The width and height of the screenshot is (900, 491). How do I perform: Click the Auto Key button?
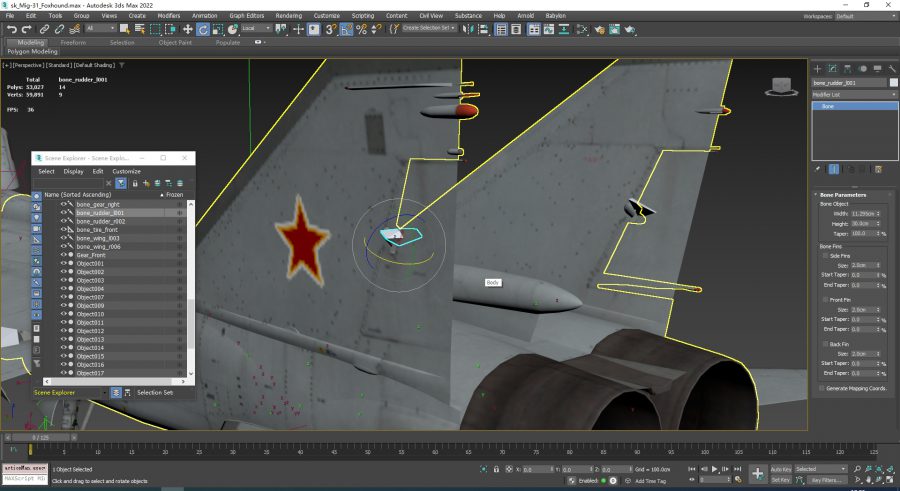click(781, 469)
